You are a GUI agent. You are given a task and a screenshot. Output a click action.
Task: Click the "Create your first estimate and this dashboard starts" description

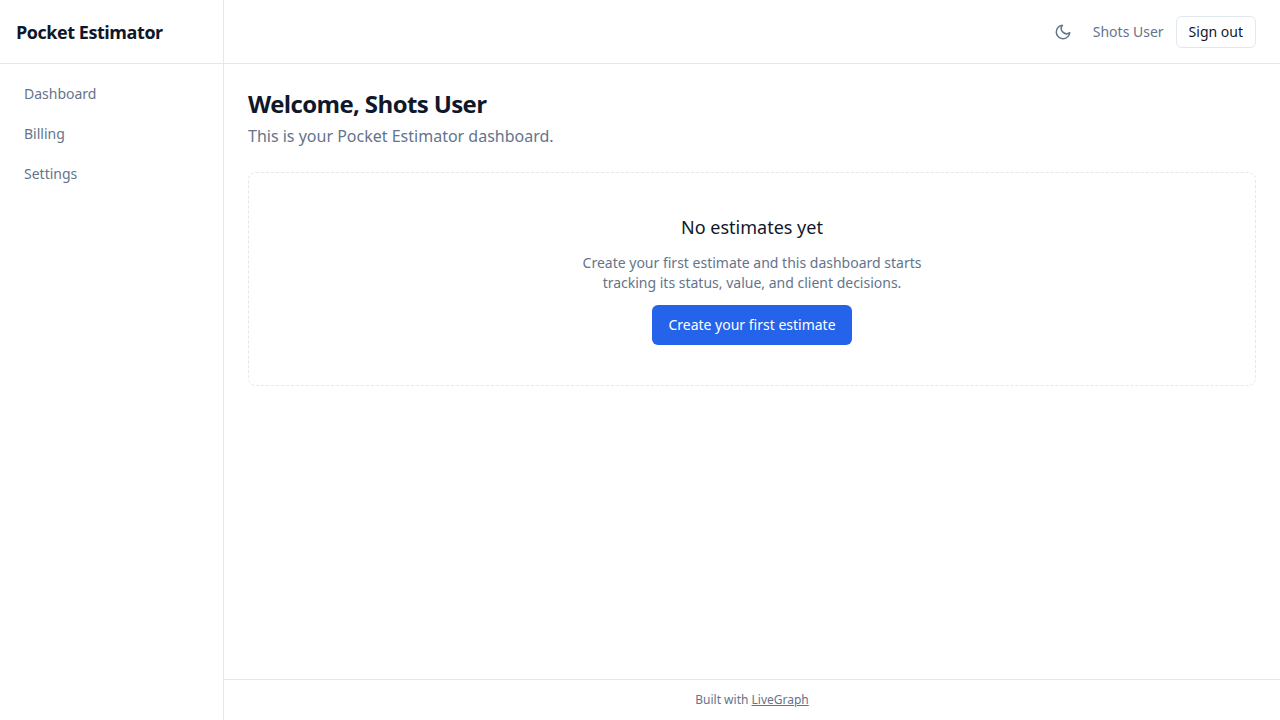coord(752,273)
